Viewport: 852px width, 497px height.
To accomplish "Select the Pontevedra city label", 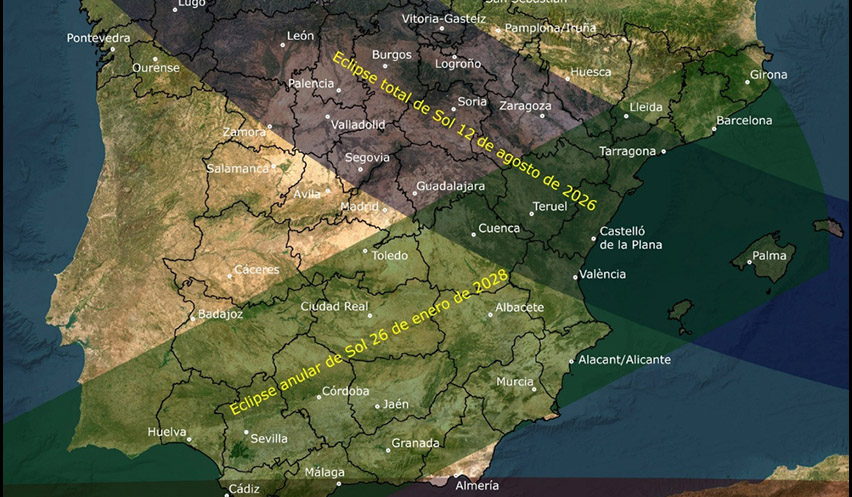I will coord(98,38).
